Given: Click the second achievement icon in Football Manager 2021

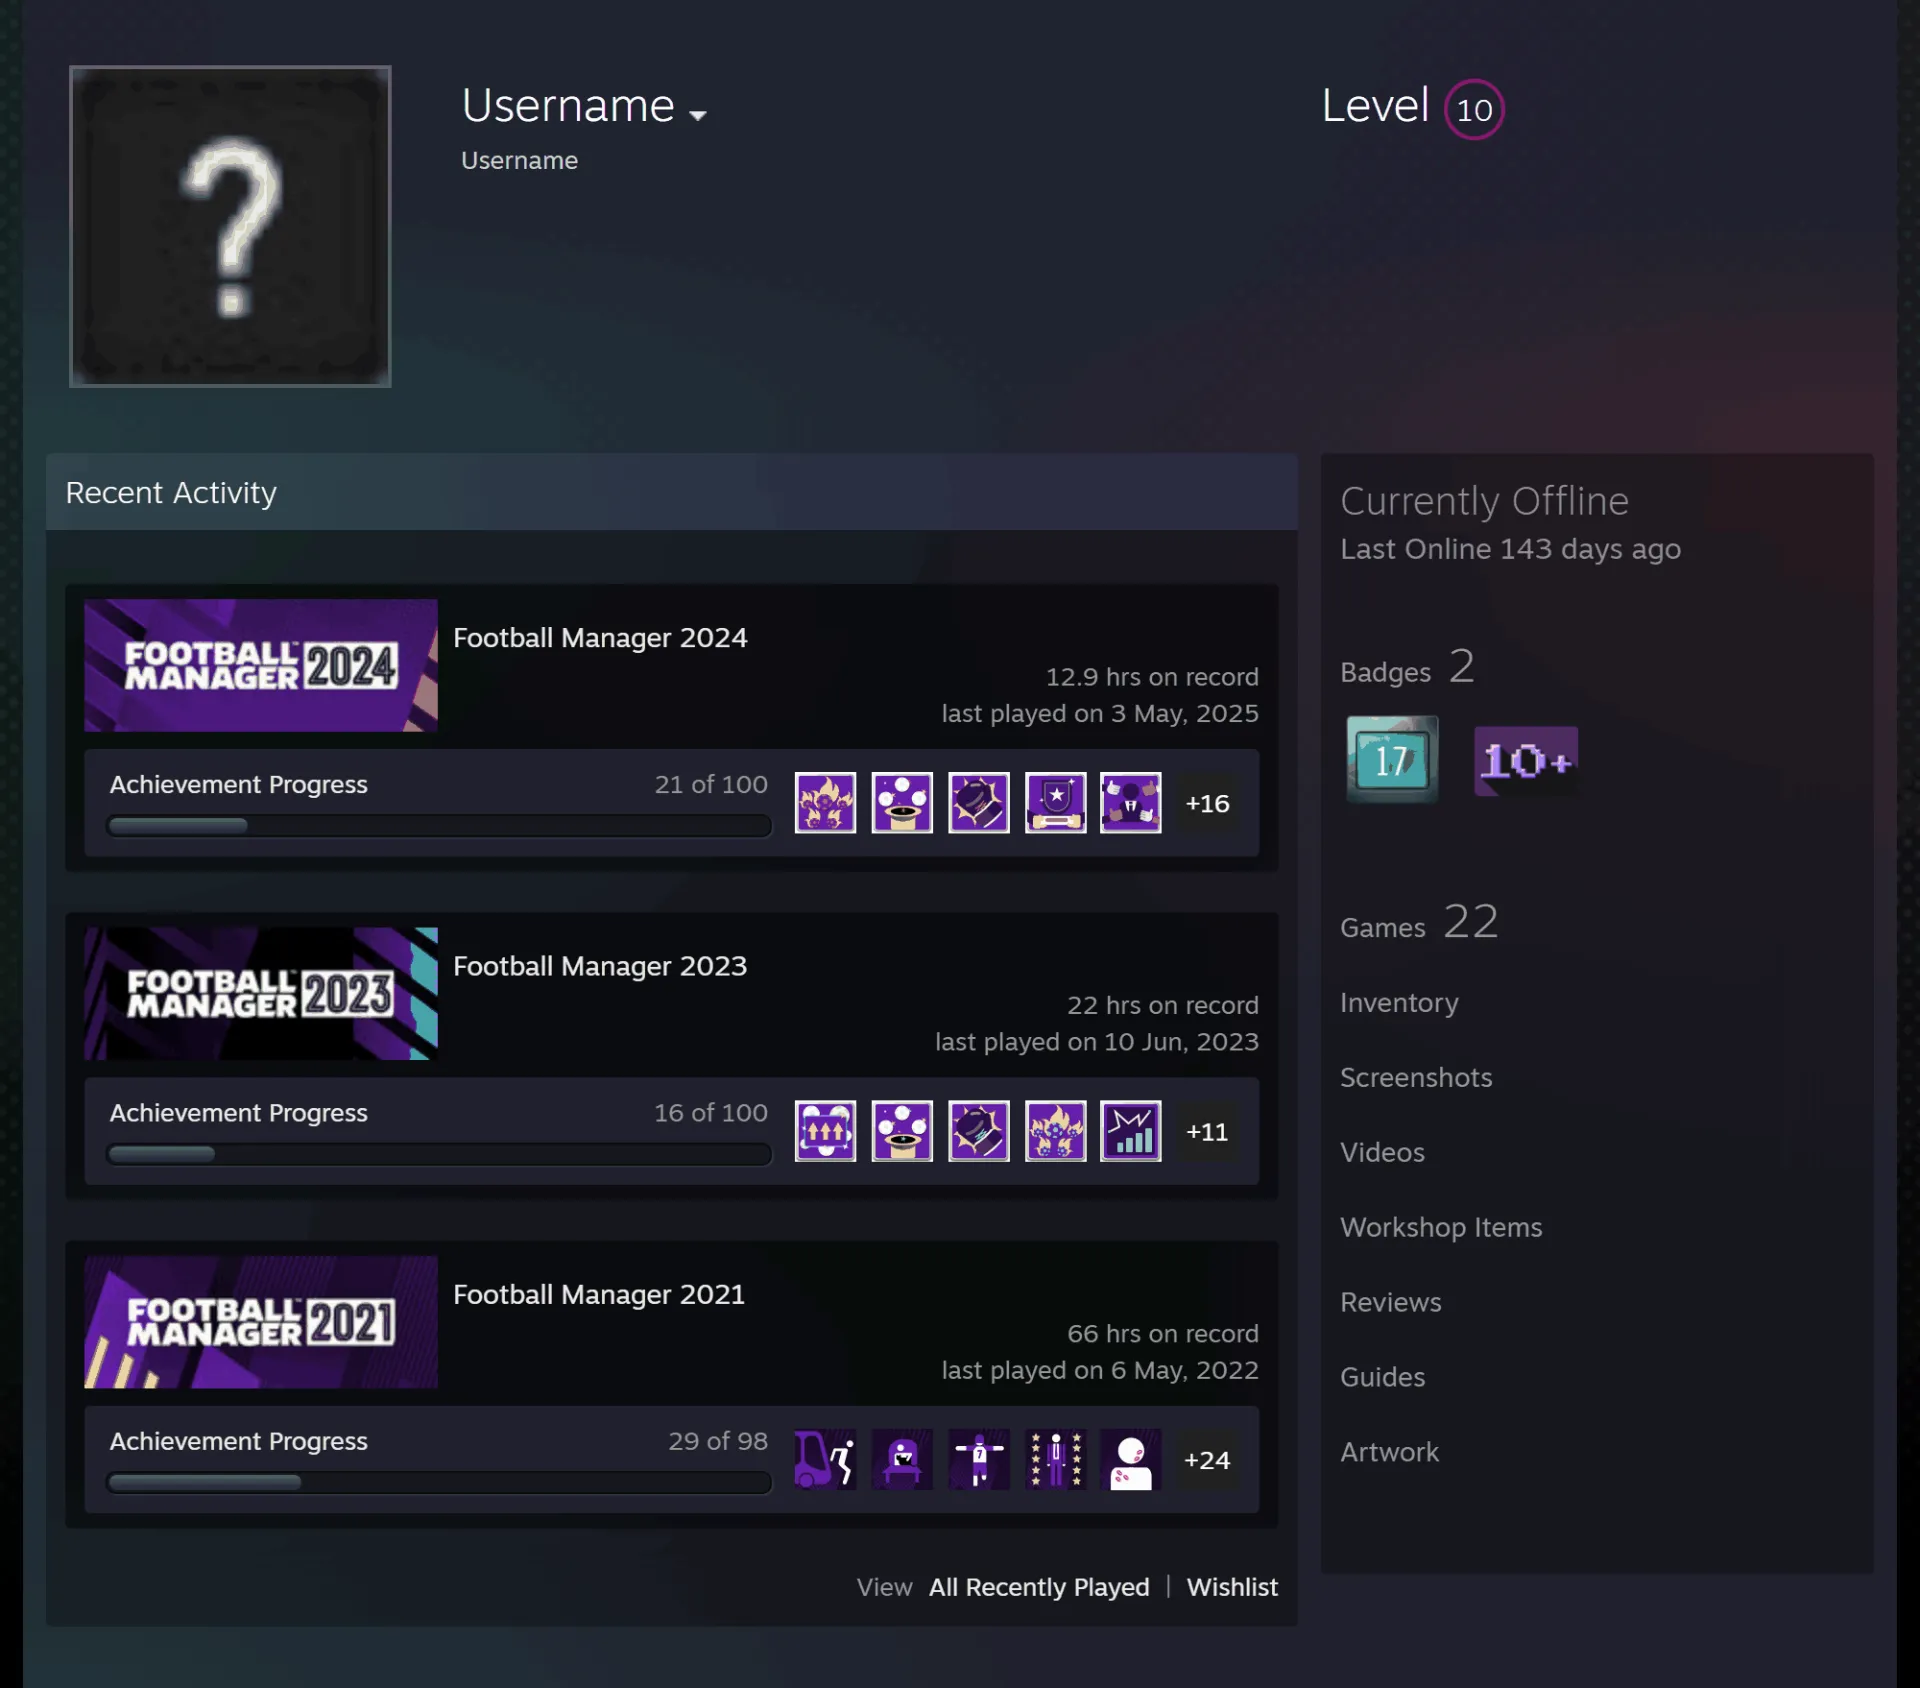Looking at the screenshot, I should pos(902,1459).
